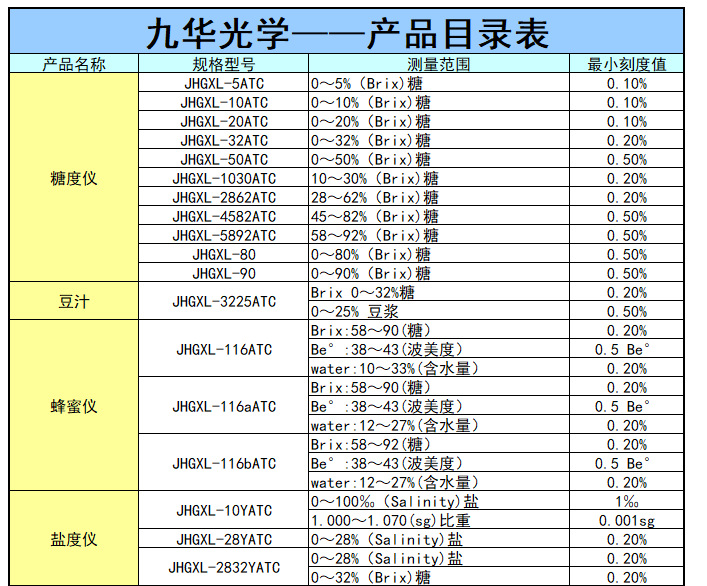Select the 最小刻度值 column header

point(627,64)
